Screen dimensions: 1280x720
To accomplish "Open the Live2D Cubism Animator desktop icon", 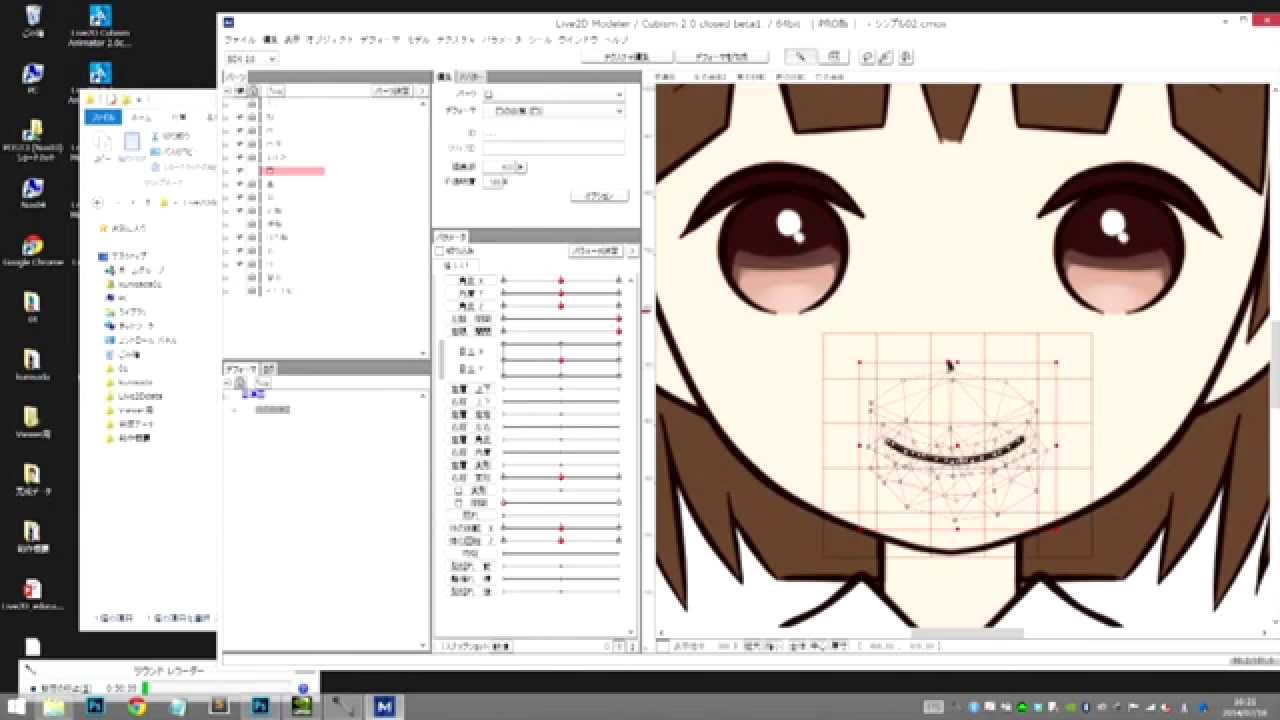I will [x=99, y=26].
